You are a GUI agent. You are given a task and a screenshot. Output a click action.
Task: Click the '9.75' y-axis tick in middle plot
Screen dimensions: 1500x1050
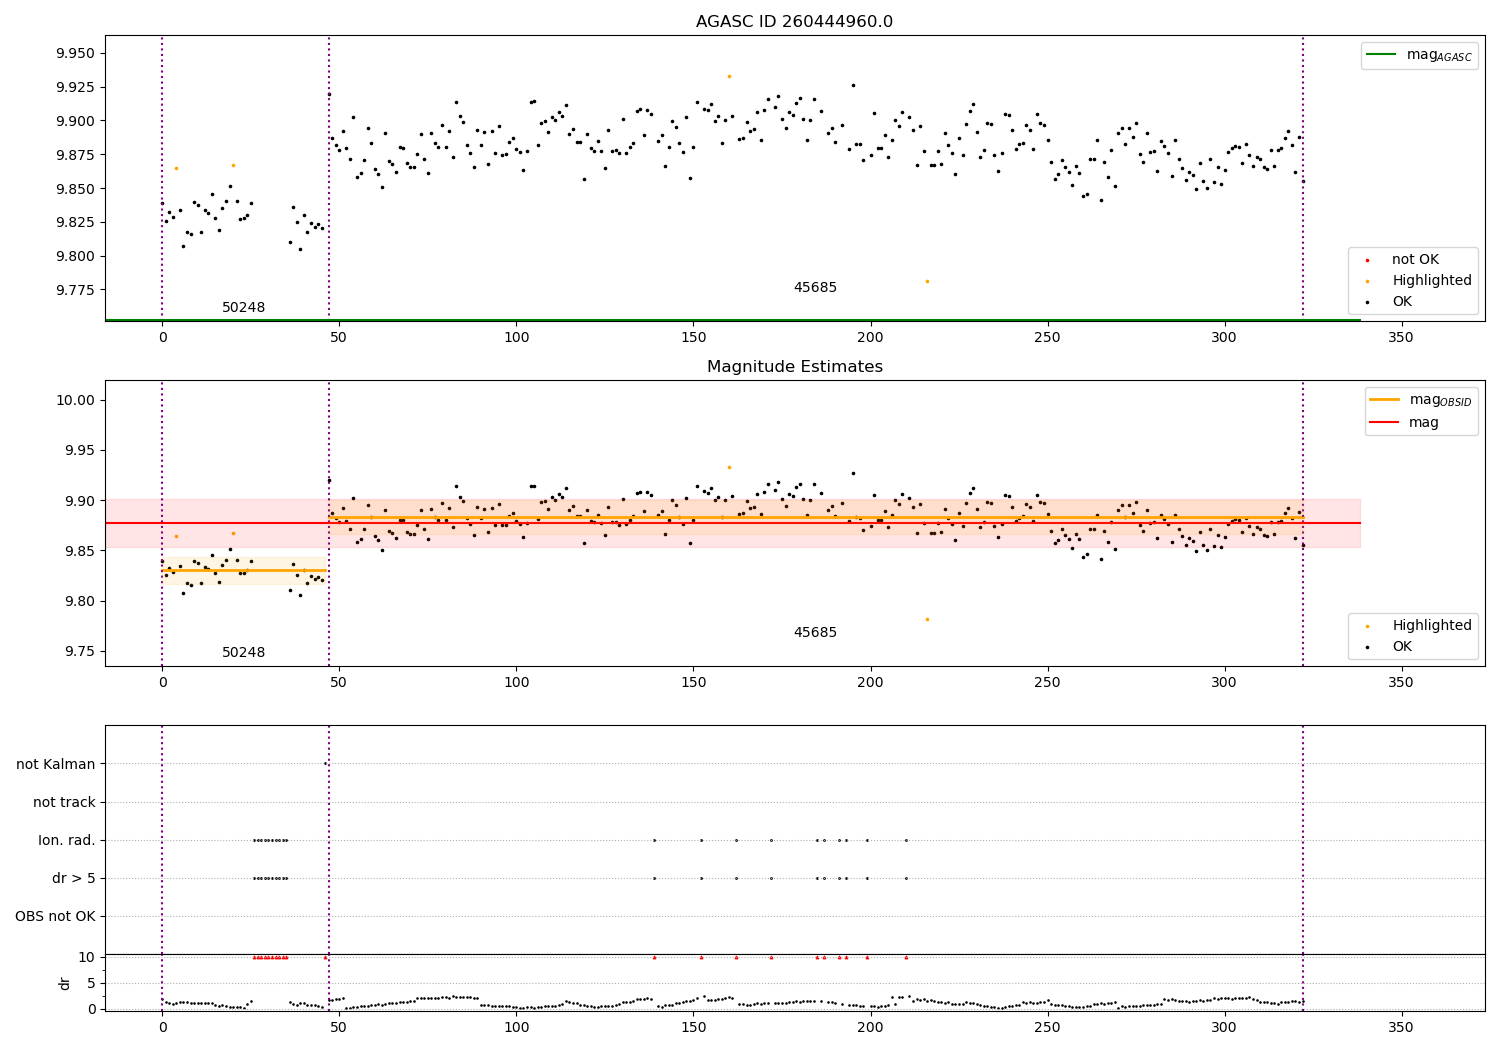tap(80, 652)
